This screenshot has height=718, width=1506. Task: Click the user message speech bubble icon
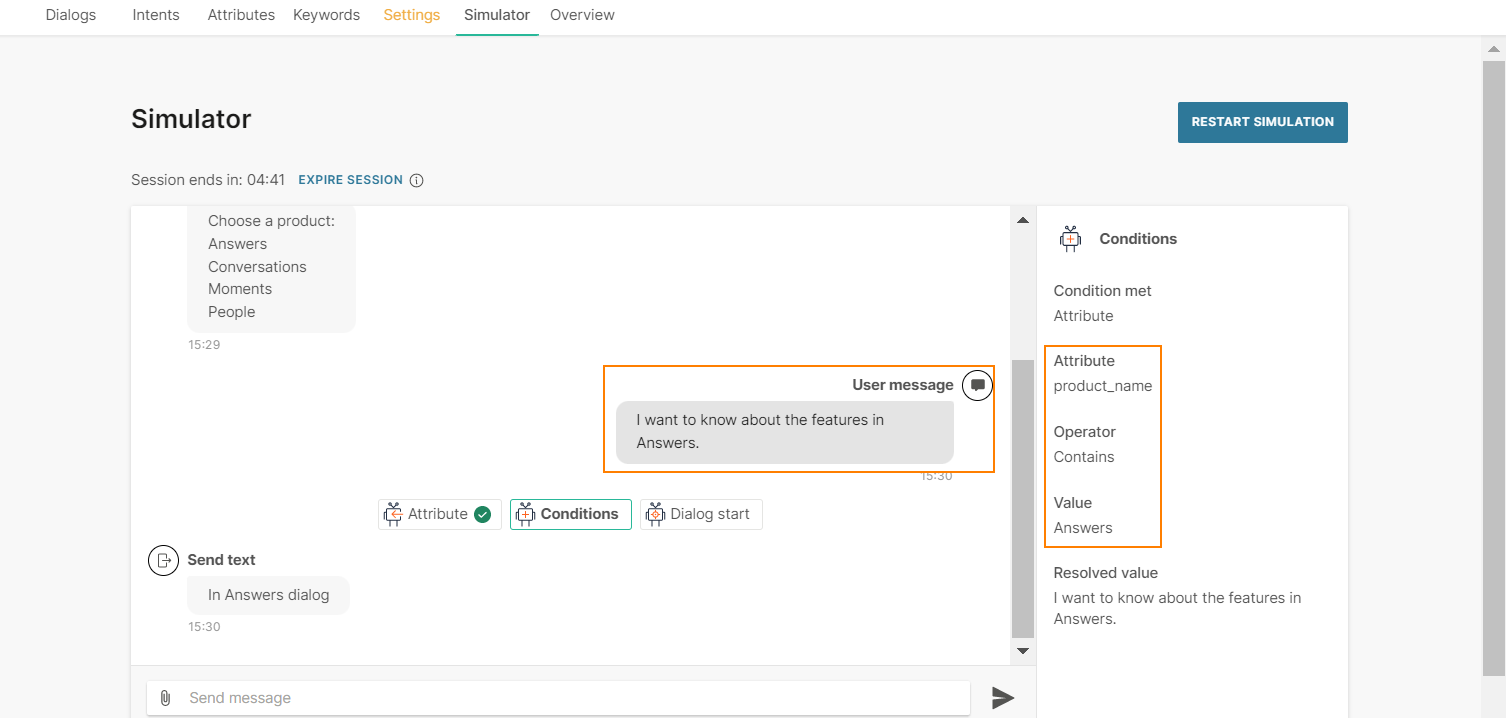977,385
